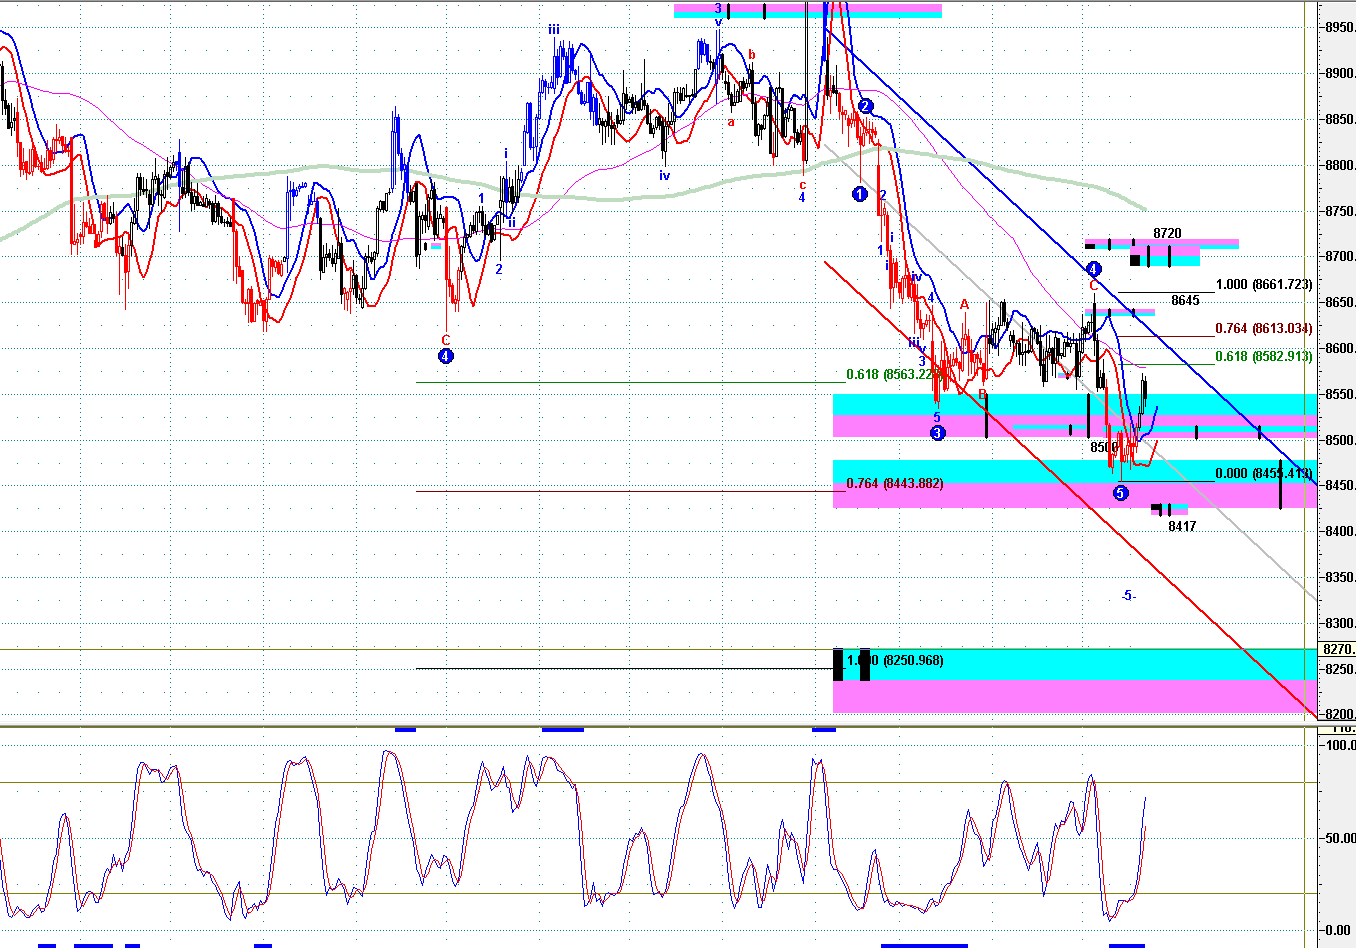Select the 0.000 (8455.413) Fibonacci label
The width and height of the screenshot is (1356, 948).
(x=1264, y=474)
